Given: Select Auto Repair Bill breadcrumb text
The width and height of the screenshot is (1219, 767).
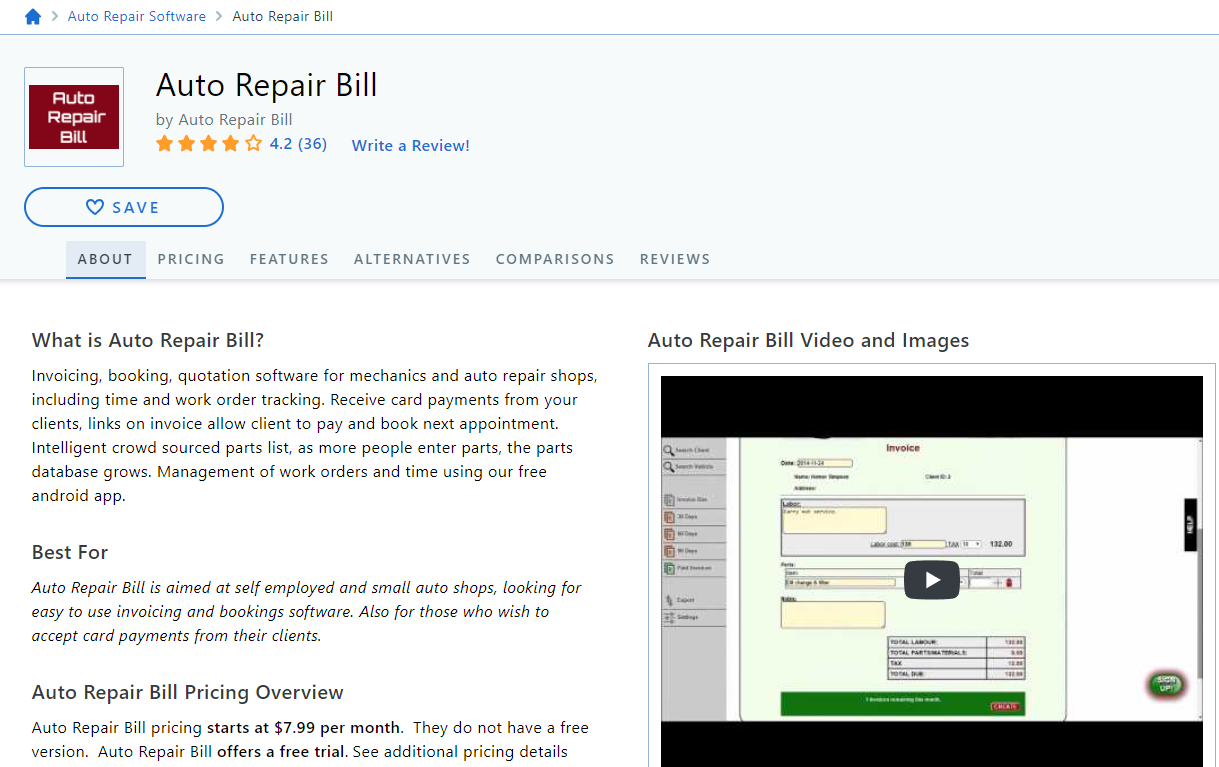Looking at the screenshot, I should click(283, 16).
